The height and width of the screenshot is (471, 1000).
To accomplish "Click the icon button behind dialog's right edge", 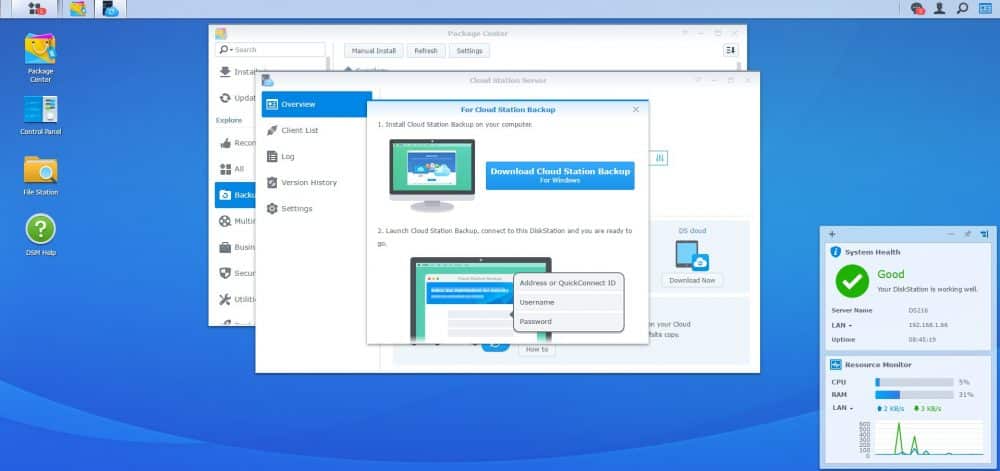I will pos(660,158).
